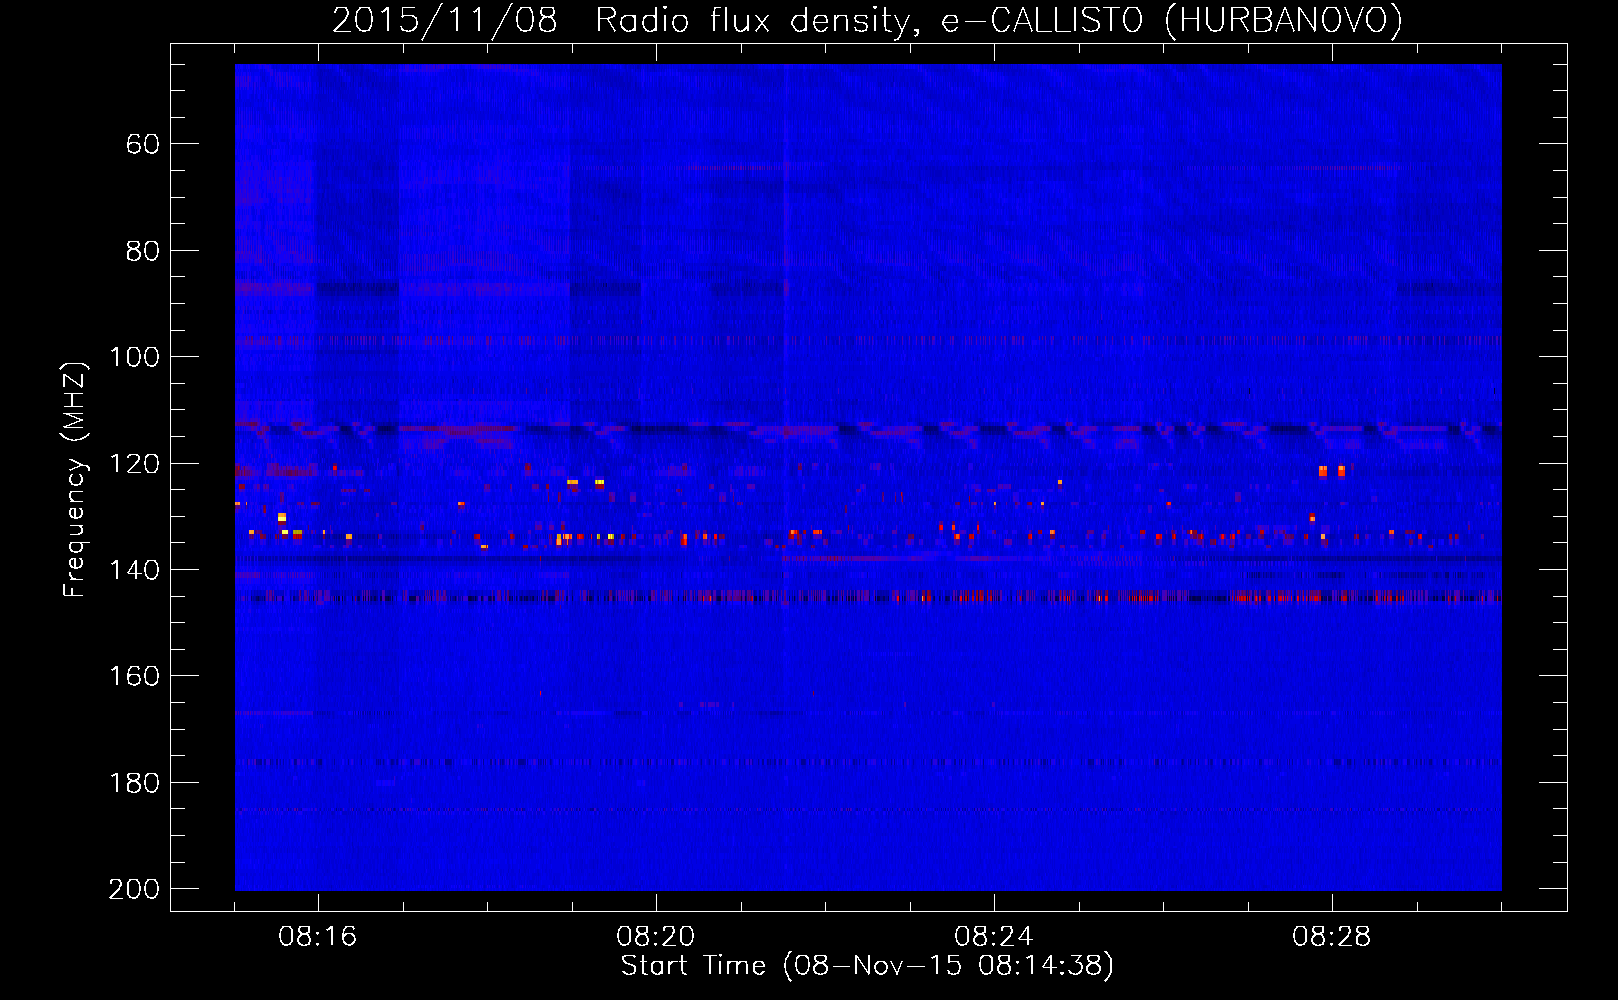Click the 200 frequency tick label
Screen dimensions: 1618x1000
click(x=134, y=889)
